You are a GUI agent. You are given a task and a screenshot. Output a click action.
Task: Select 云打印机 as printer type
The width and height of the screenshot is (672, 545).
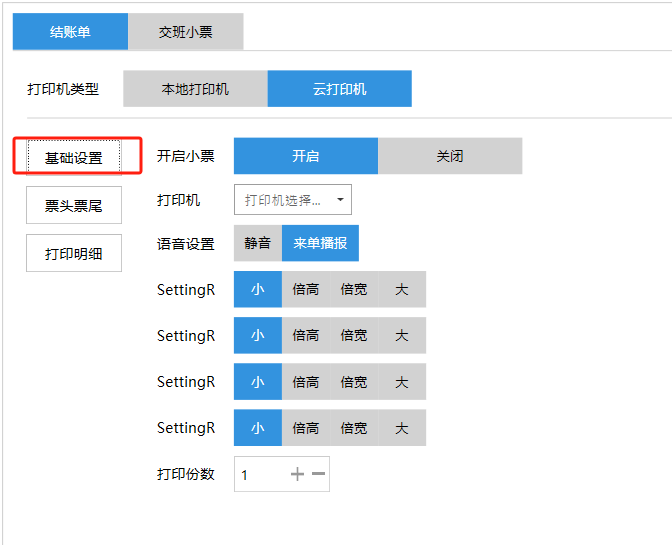[x=340, y=89]
